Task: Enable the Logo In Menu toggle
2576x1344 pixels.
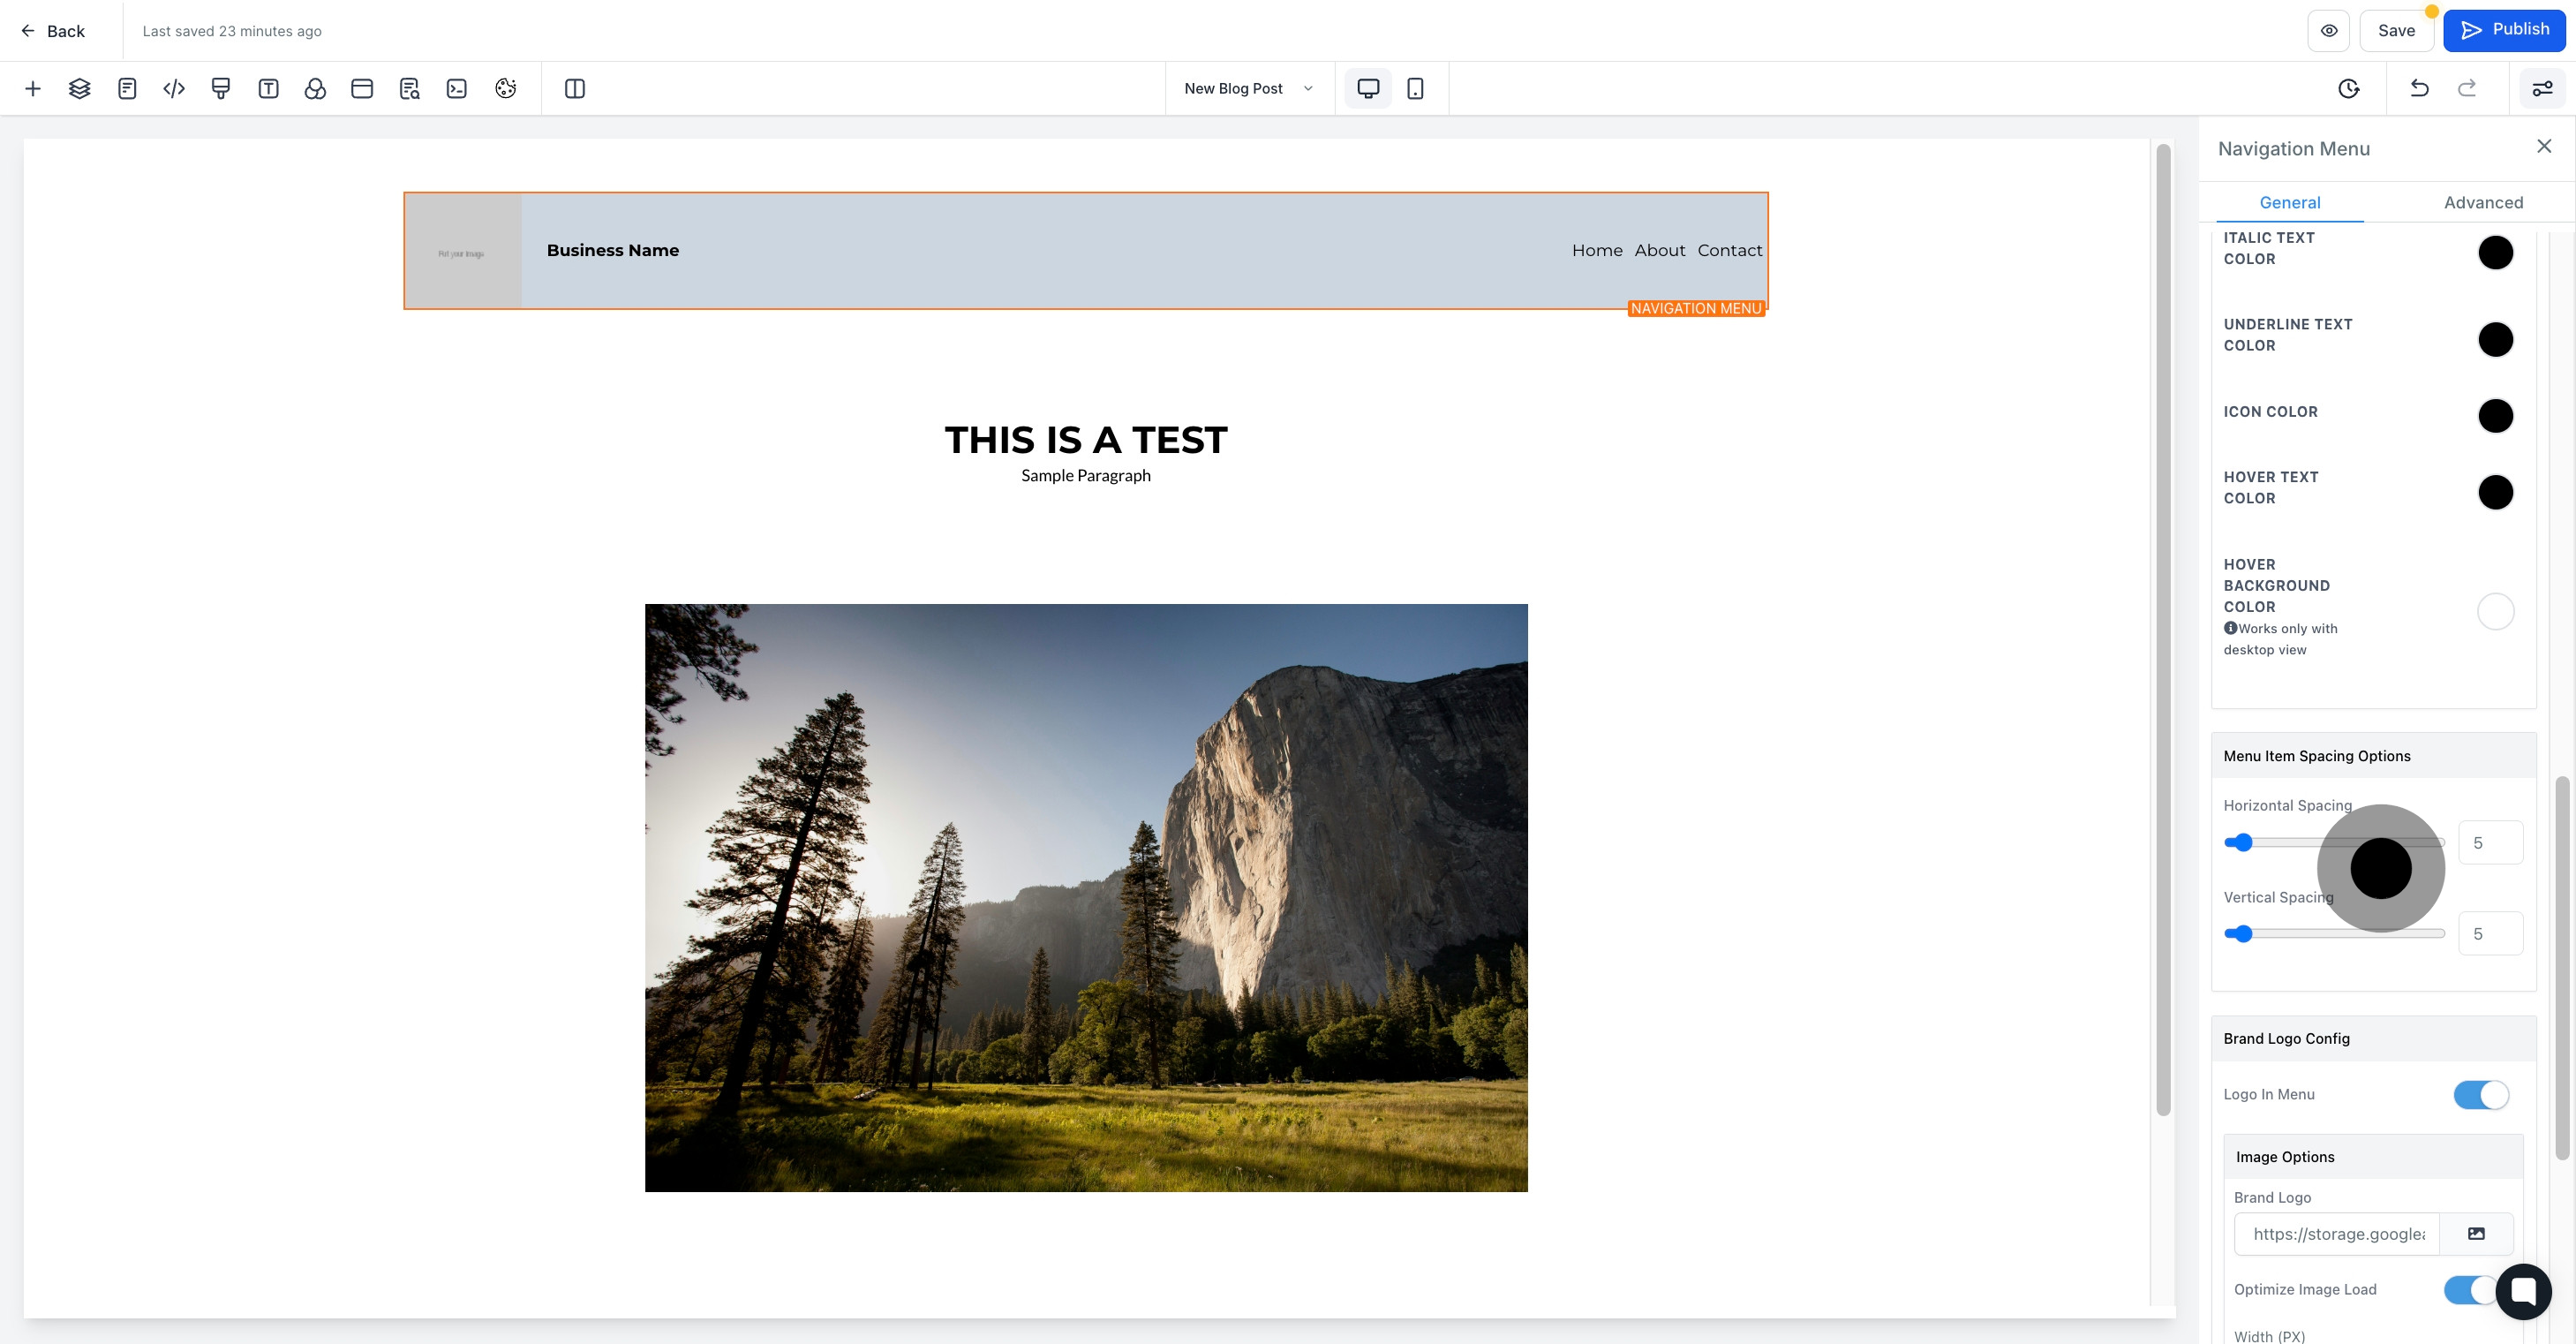Action: [x=2479, y=1095]
